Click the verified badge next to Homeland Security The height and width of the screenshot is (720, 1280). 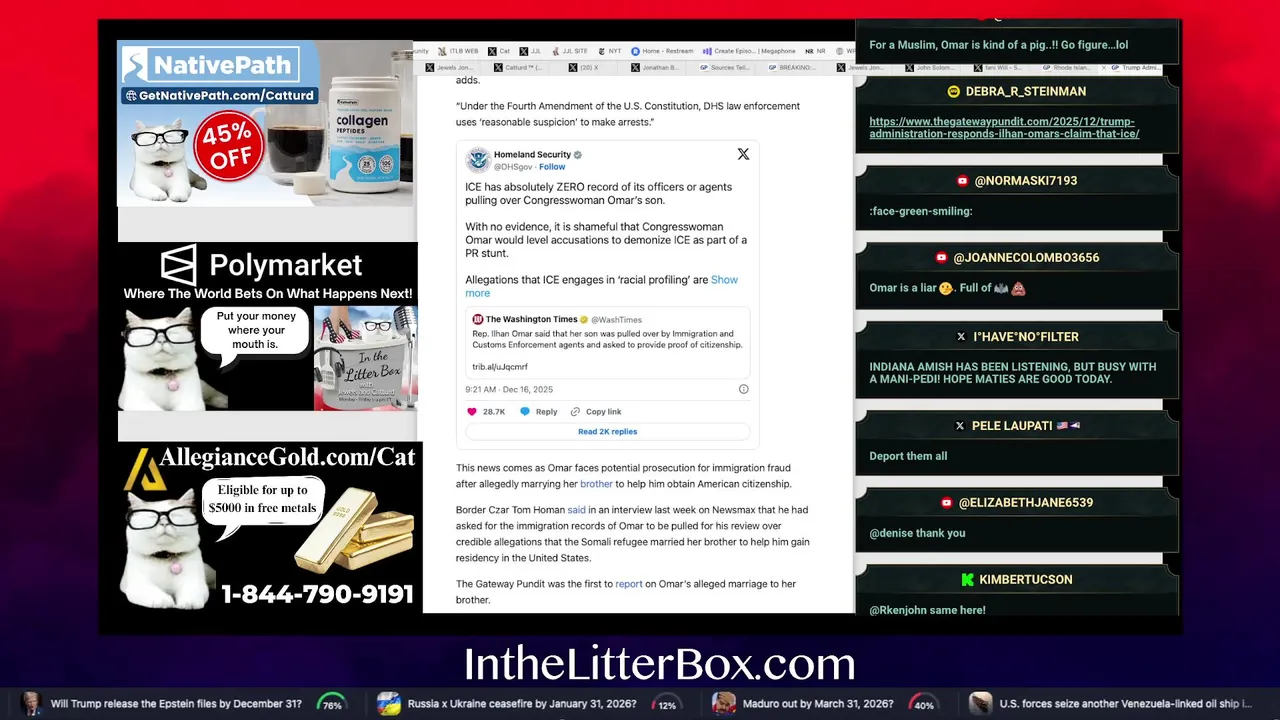[578, 155]
